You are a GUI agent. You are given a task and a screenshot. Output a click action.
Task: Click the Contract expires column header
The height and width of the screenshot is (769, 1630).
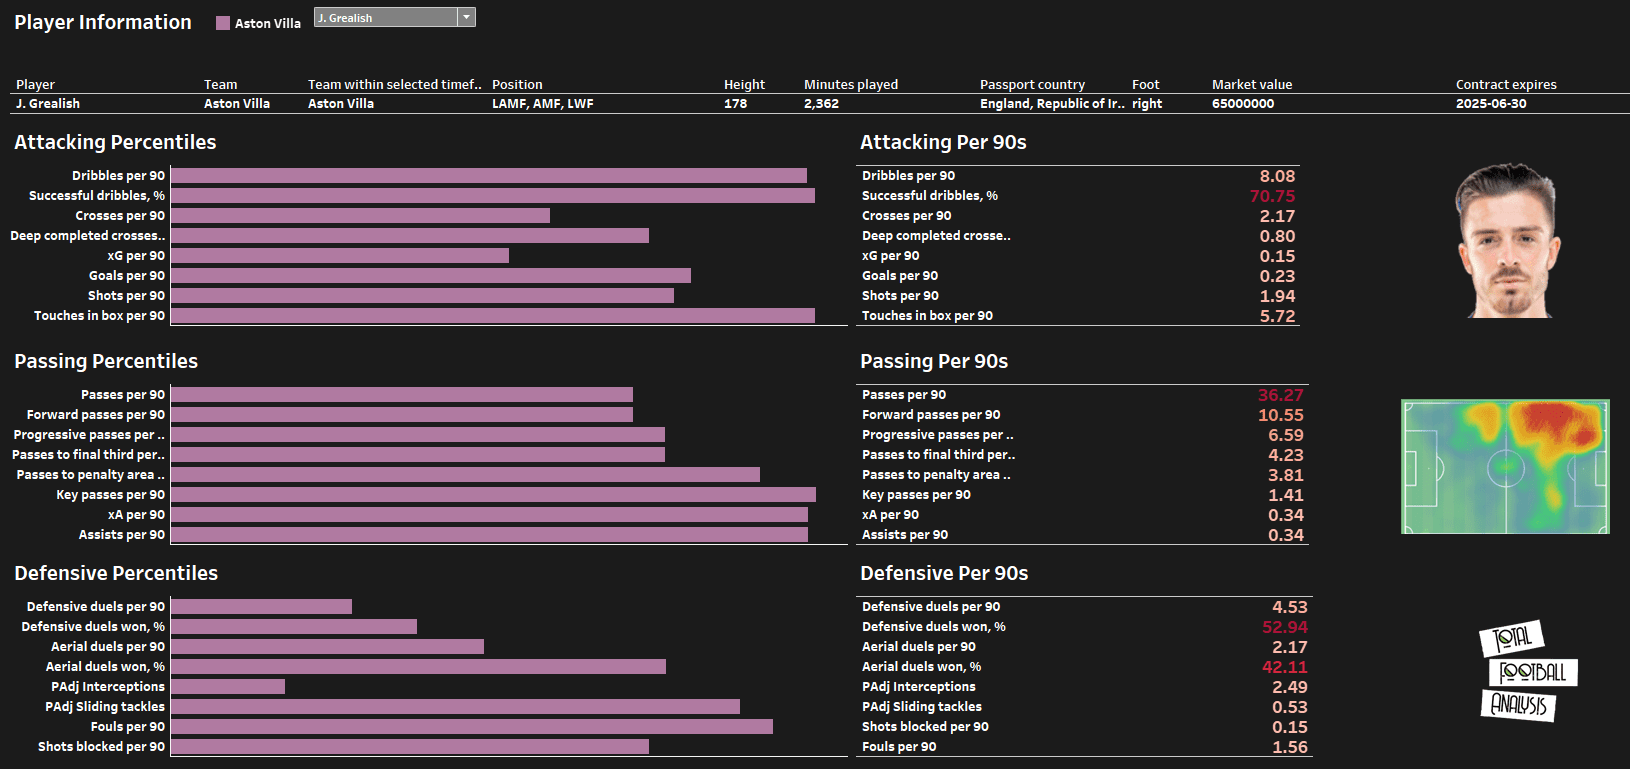pos(1506,85)
